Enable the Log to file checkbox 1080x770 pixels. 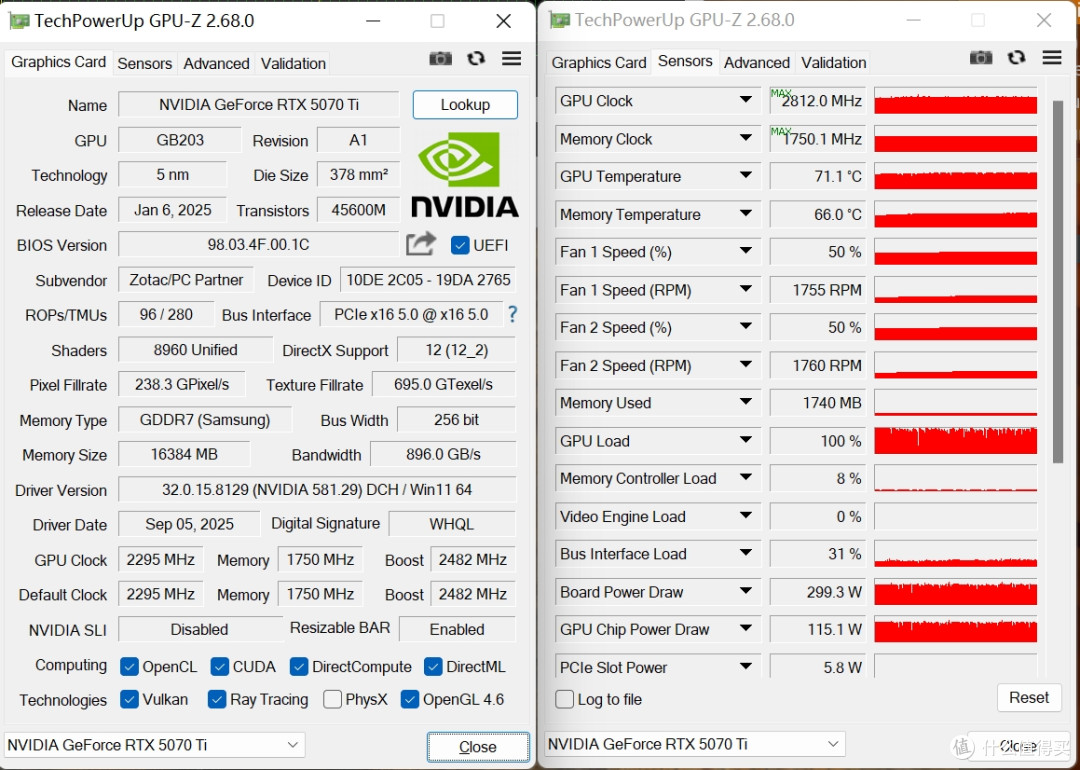click(564, 699)
